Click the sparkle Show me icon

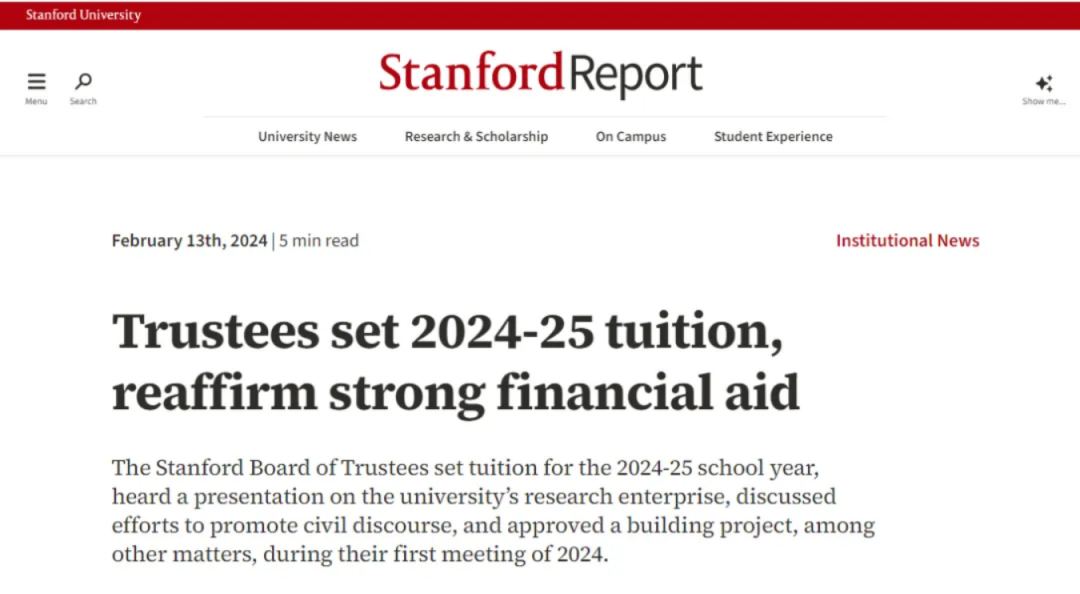1044,83
